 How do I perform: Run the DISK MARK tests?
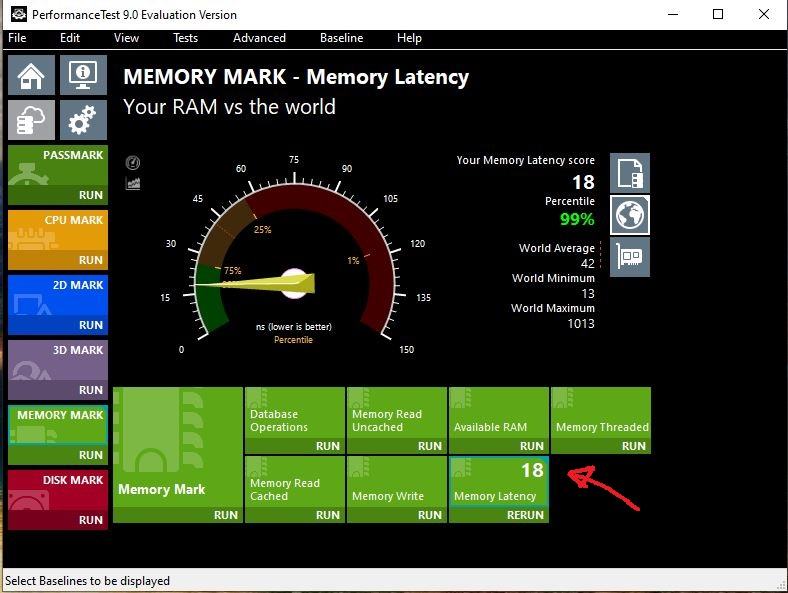tap(90, 520)
